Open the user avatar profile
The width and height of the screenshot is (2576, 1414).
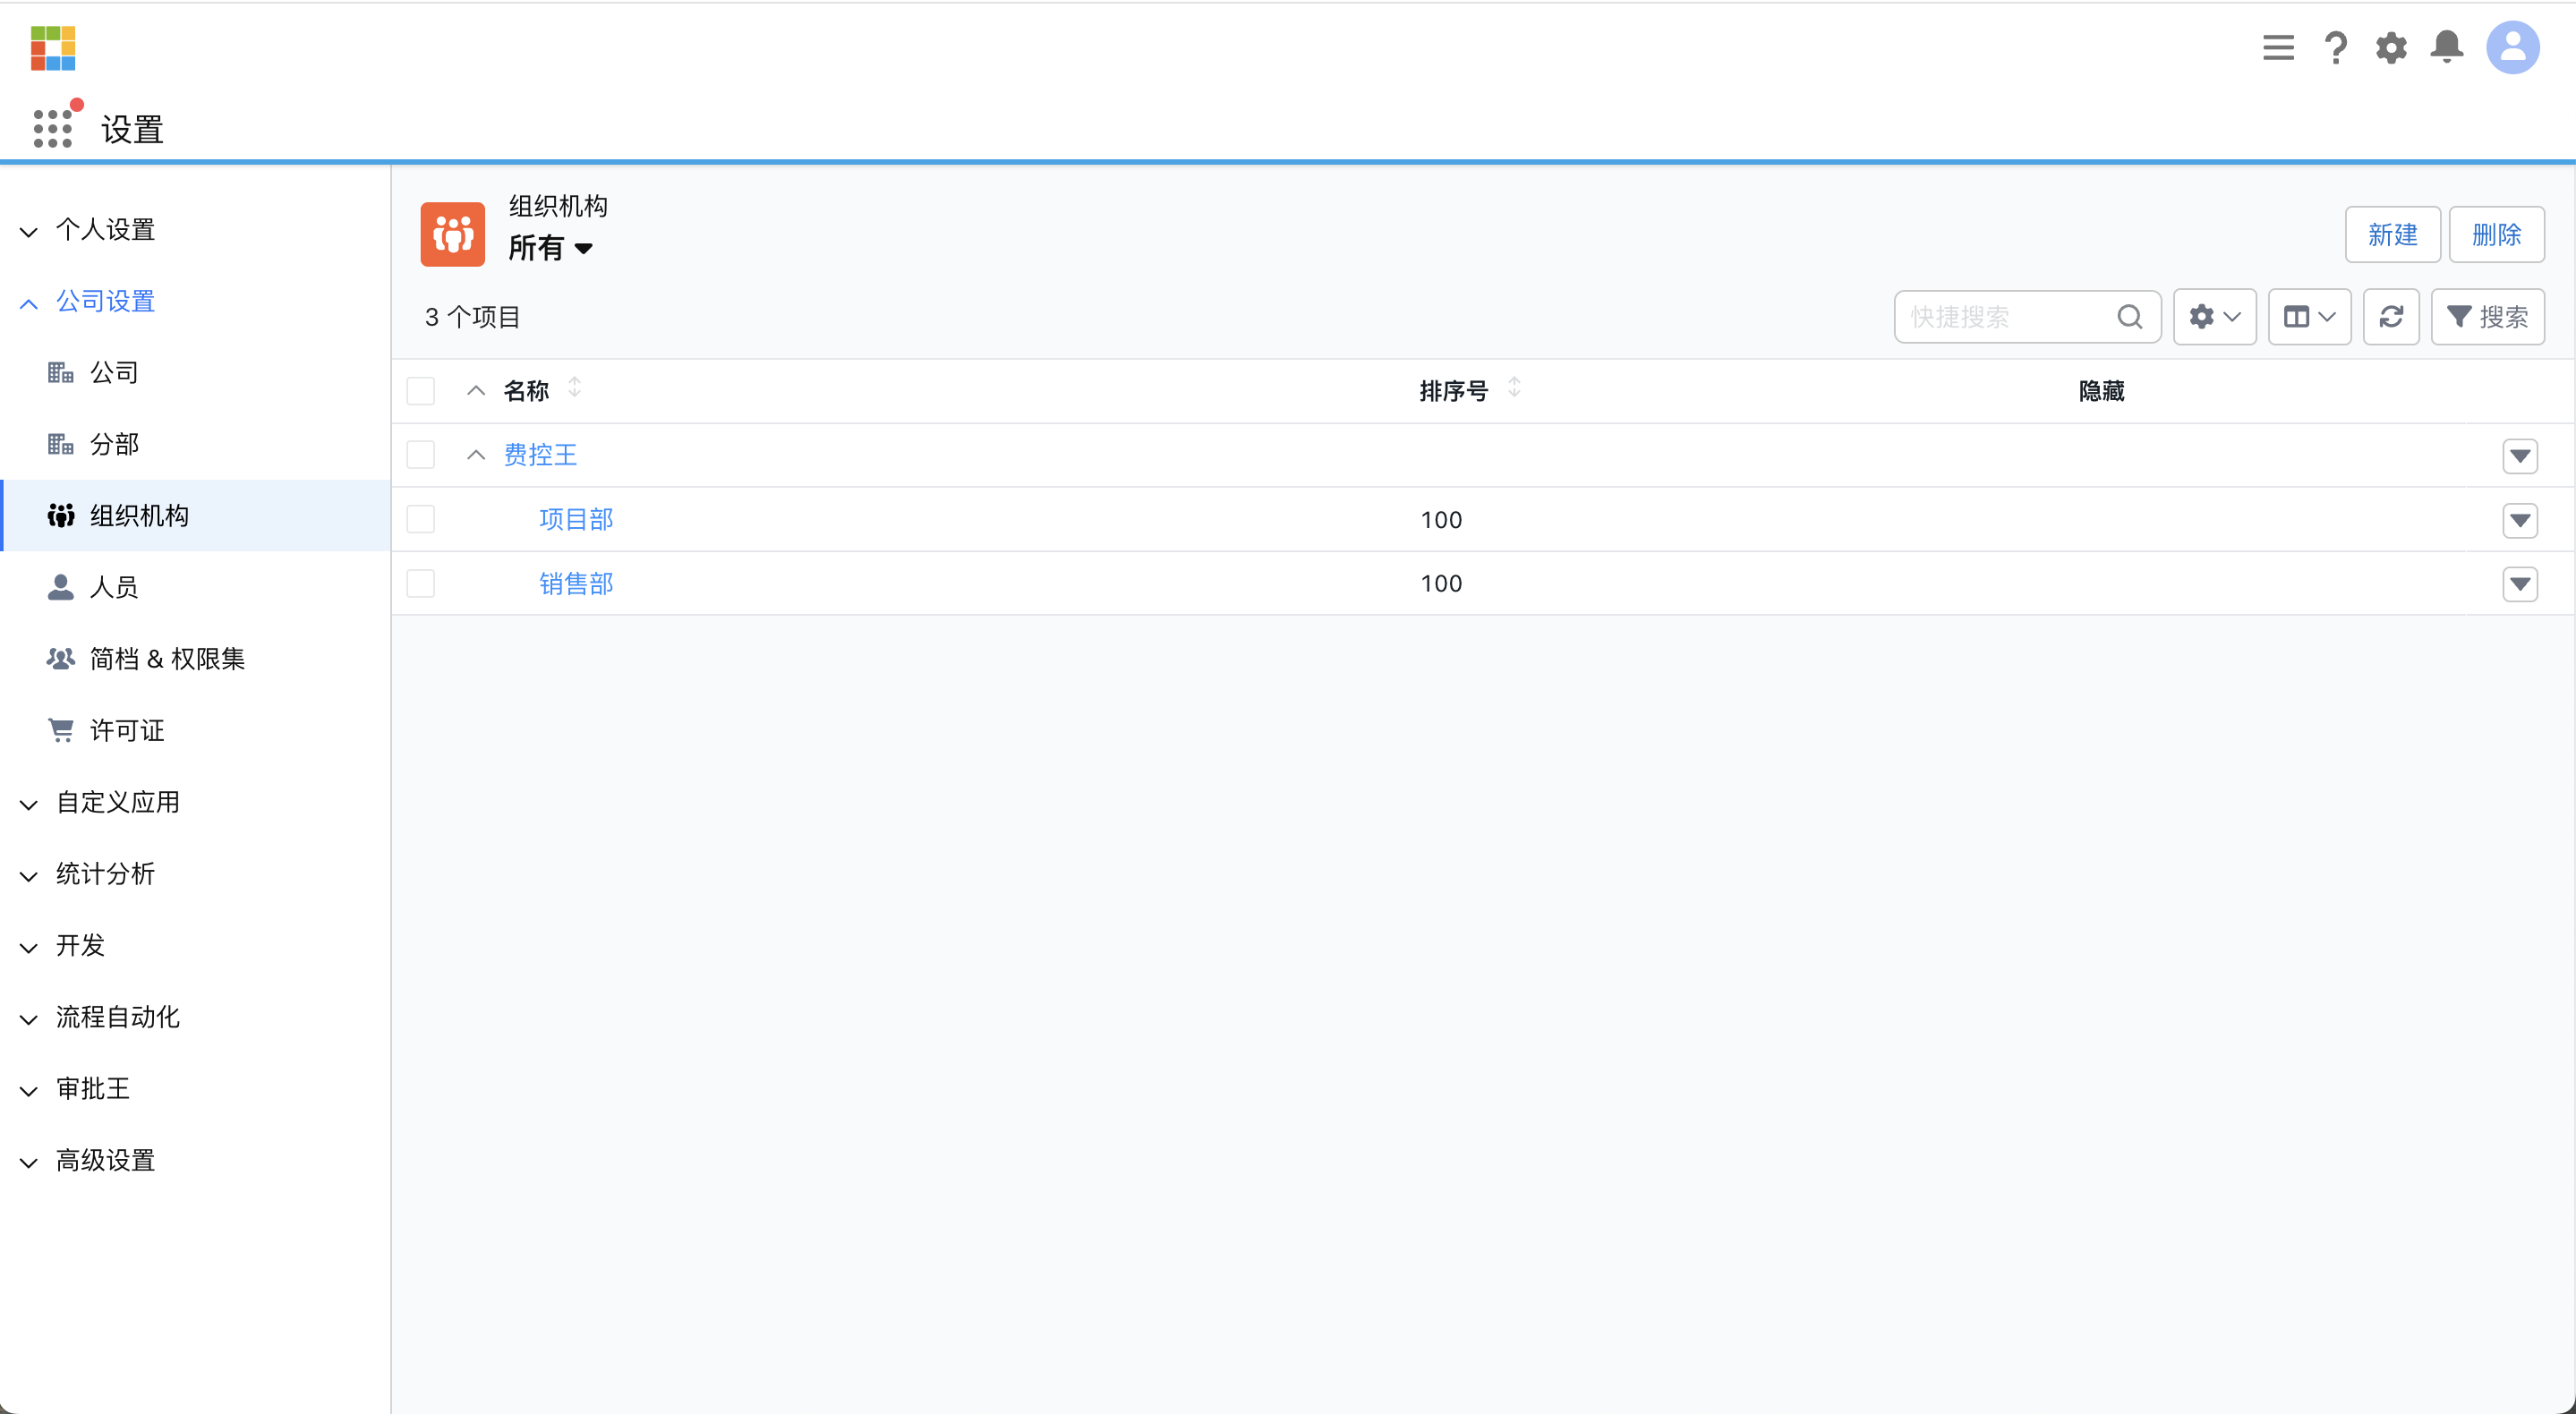[2512, 47]
